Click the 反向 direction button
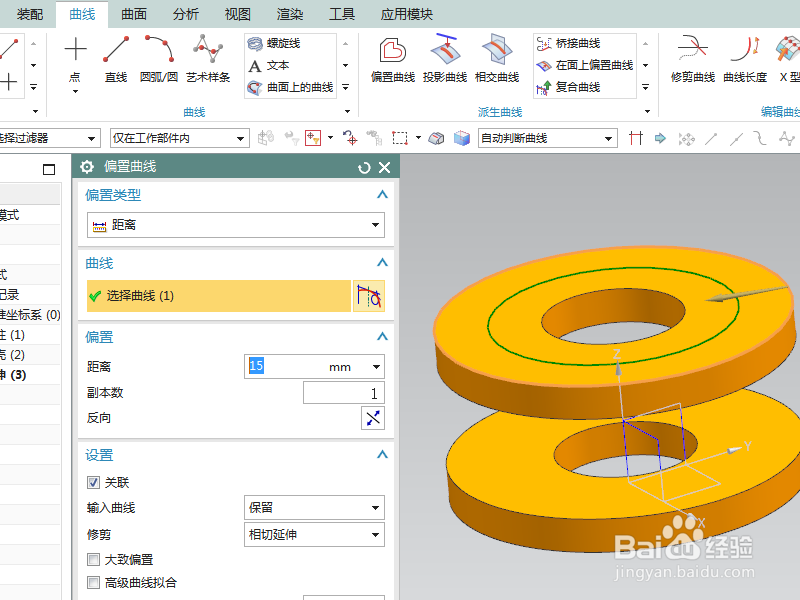 [x=372, y=418]
